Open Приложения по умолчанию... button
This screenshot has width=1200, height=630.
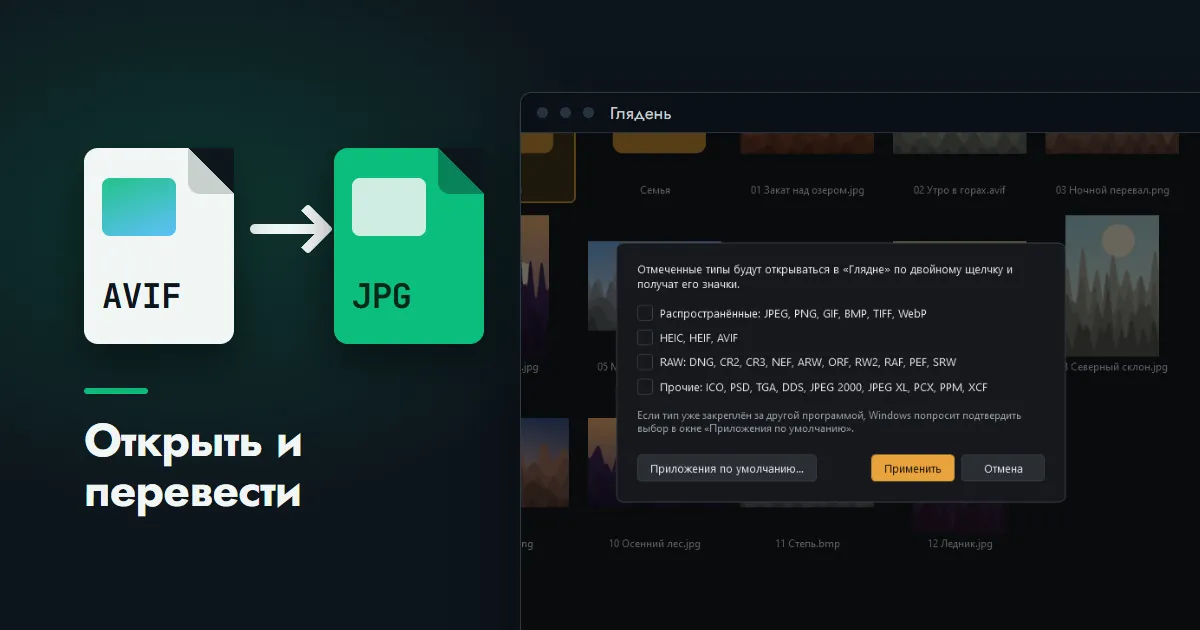pyautogui.click(x=727, y=468)
